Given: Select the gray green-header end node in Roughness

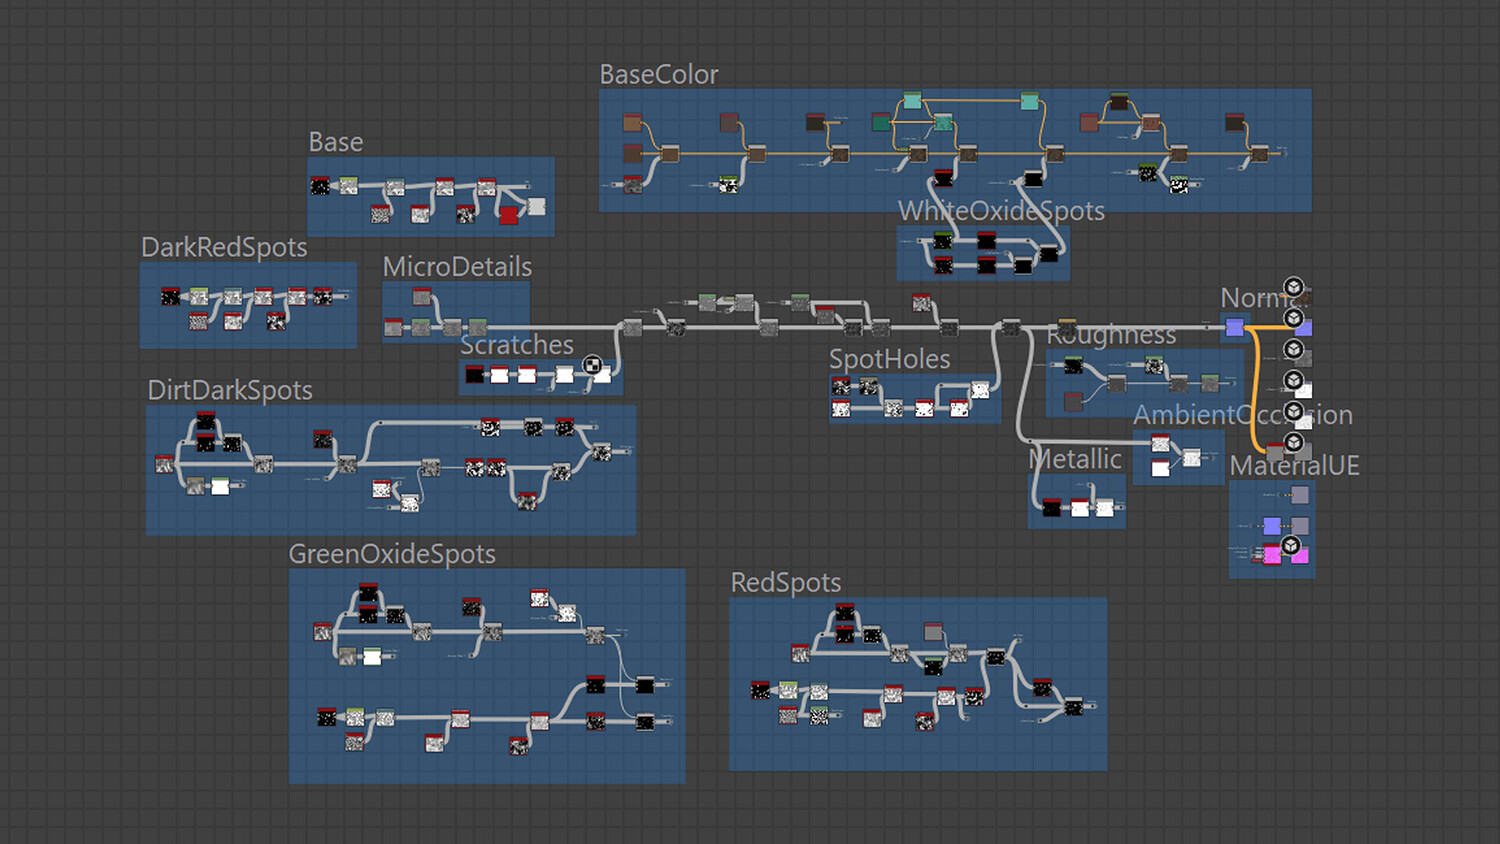Looking at the screenshot, I should pos(1210,382).
